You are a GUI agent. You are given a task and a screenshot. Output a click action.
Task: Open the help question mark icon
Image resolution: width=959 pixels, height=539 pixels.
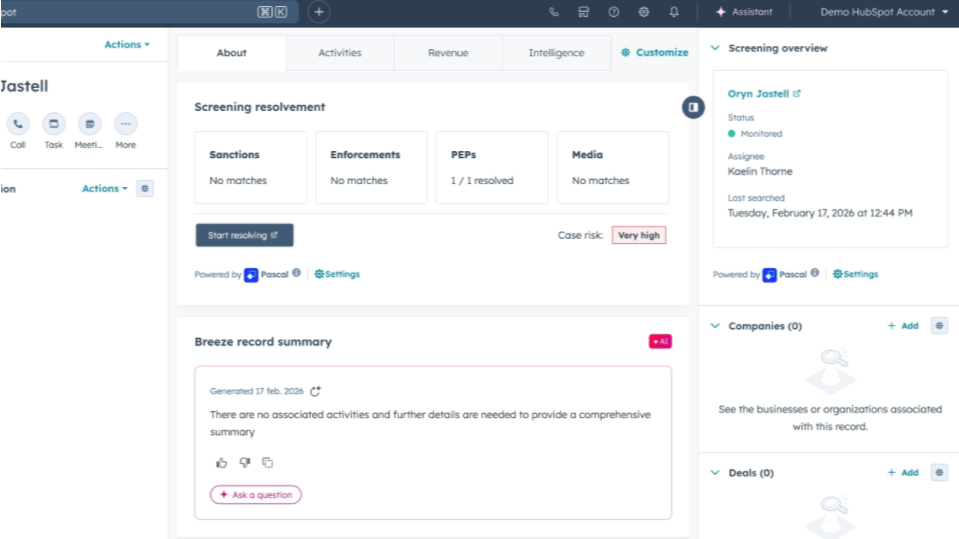[x=614, y=12]
